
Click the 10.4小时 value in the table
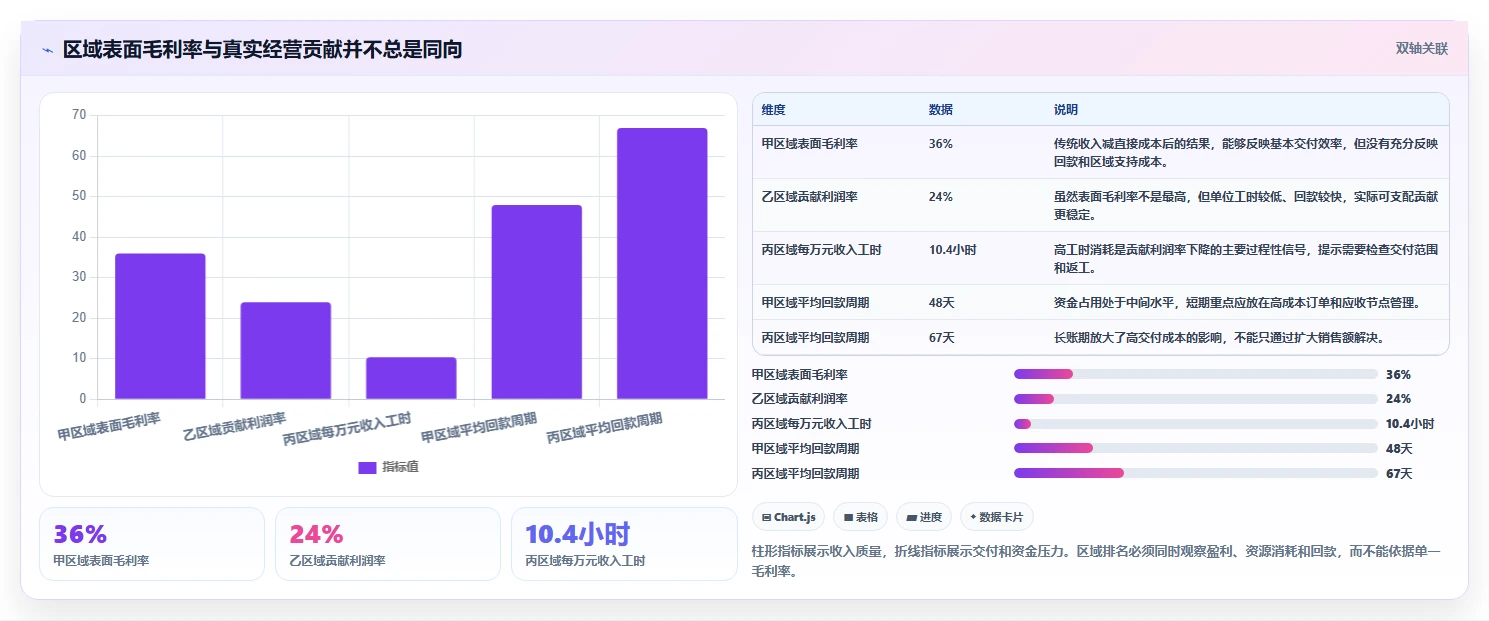click(x=953, y=250)
